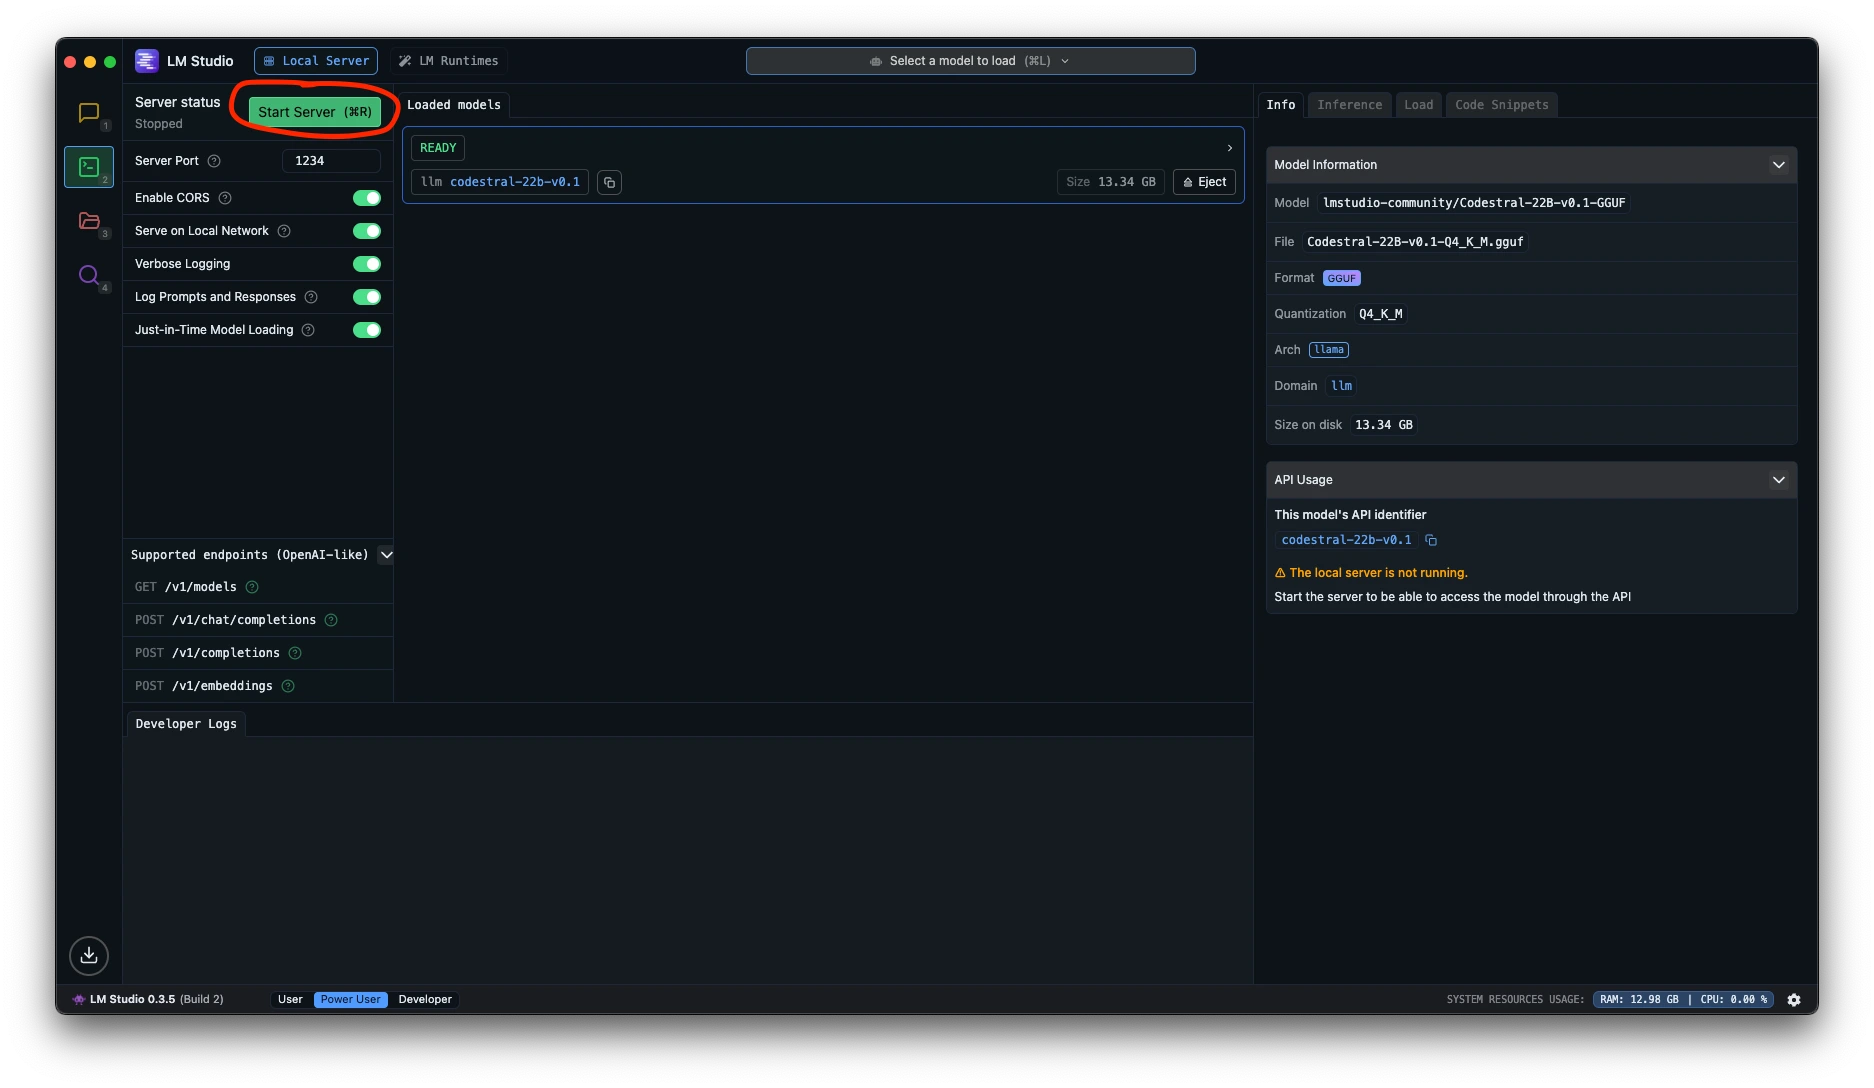Show info for /v1/embeddings endpoint
The width and height of the screenshot is (1874, 1088).
[x=288, y=686]
